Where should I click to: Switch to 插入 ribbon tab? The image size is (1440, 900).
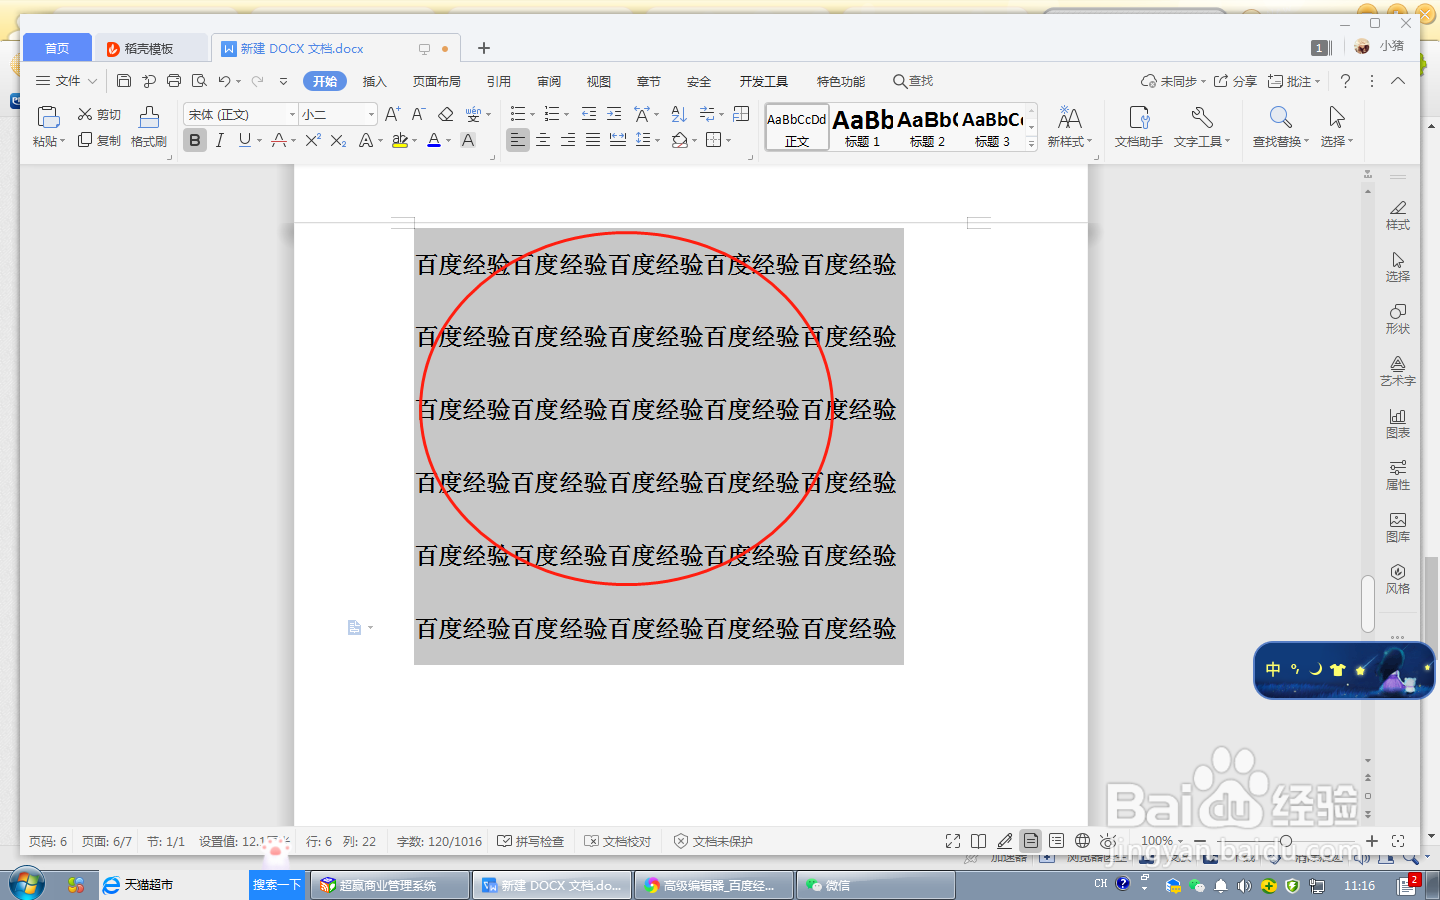click(x=374, y=81)
